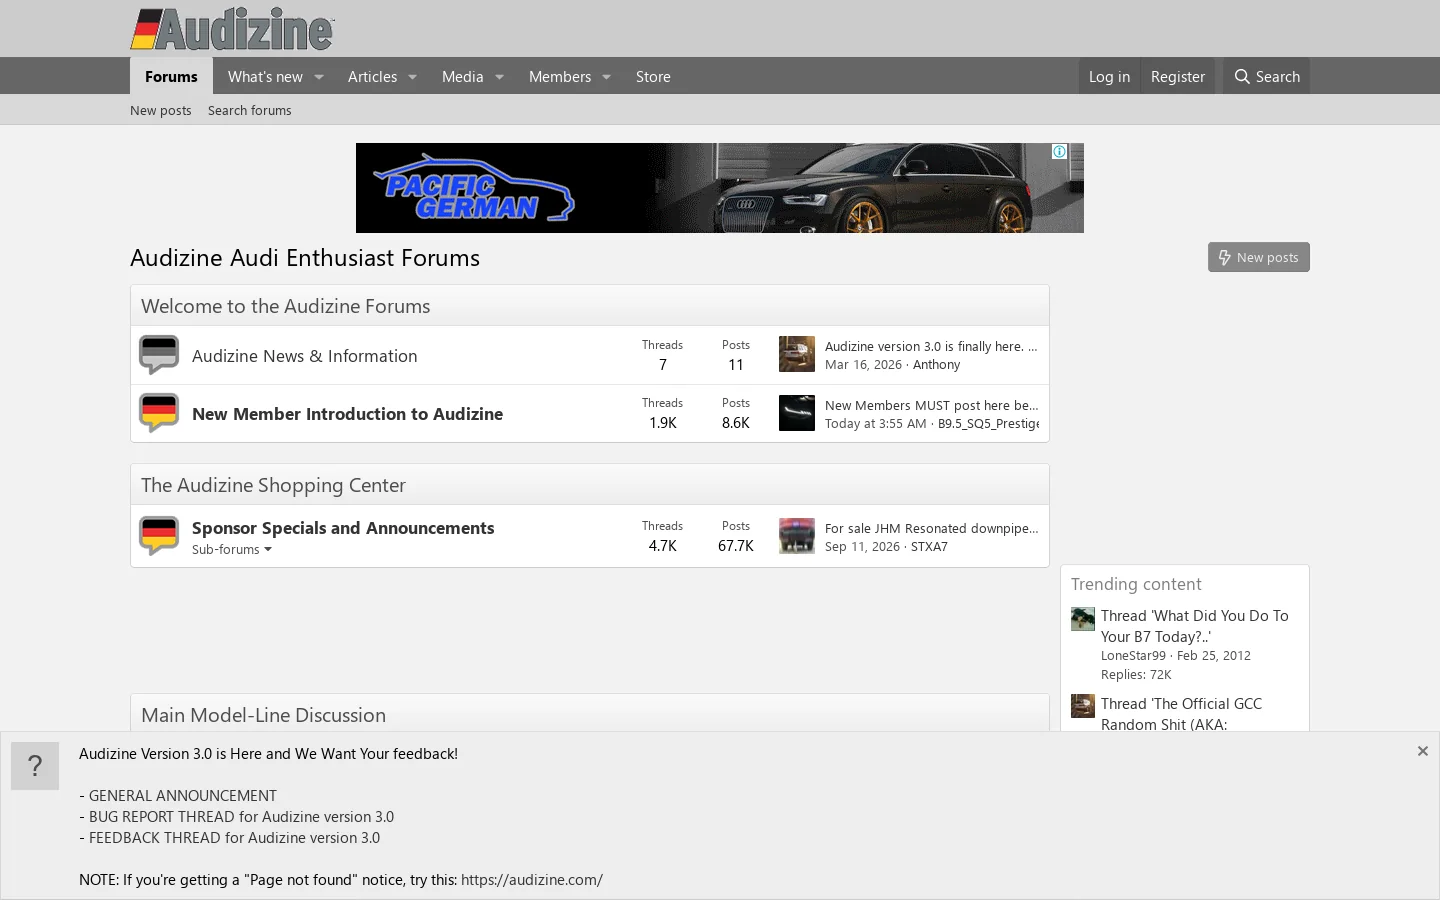Viewport: 1440px width, 900px height.
Task: Open BUG REPORT THREAD link in notice
Action: [x=241, y=817]
